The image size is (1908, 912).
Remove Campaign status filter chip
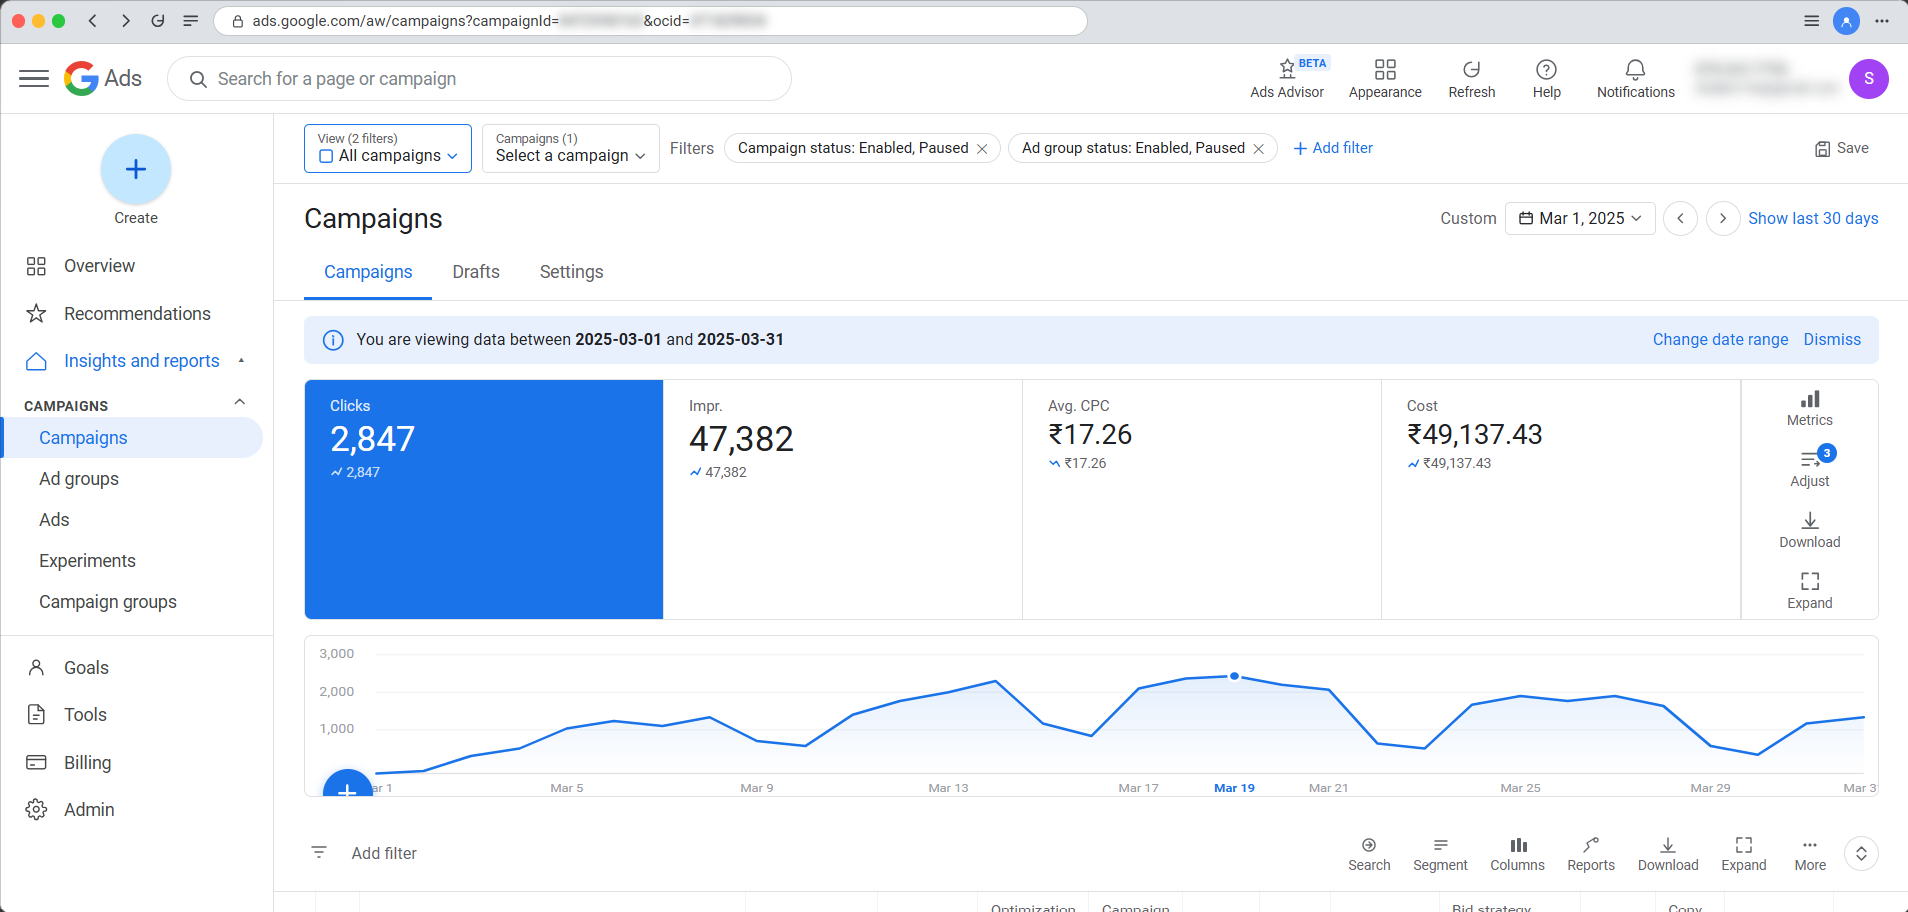(982, 149)
